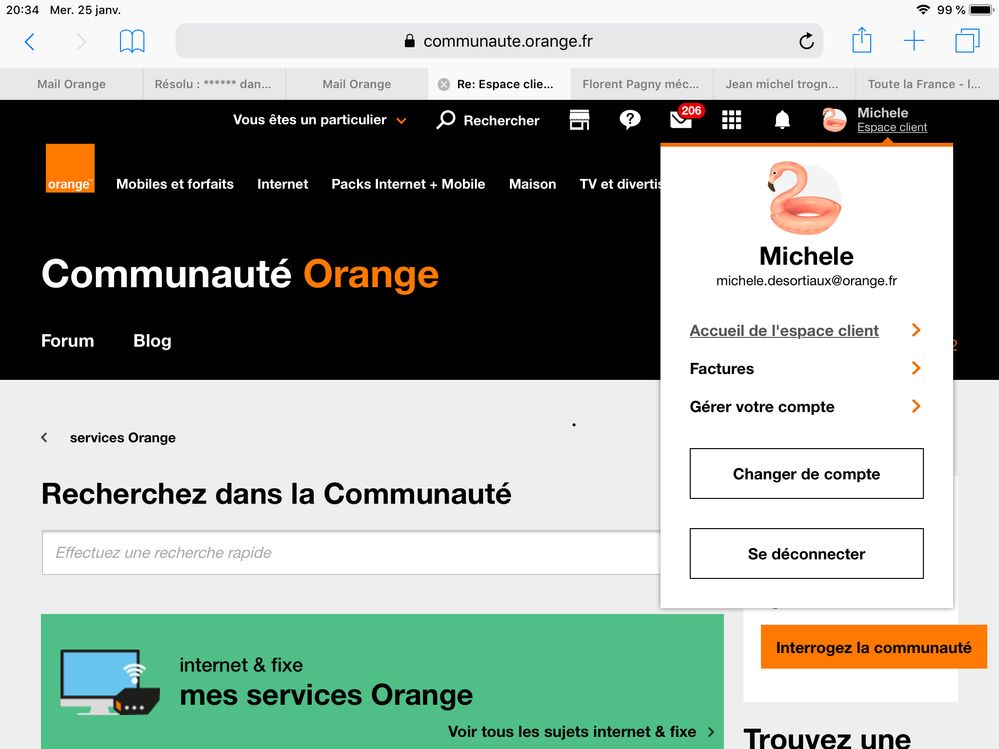The height and width of the screenshot is (749, 999).
Task: Open Safari share sheet icon
Action: (x=861, y=40)
